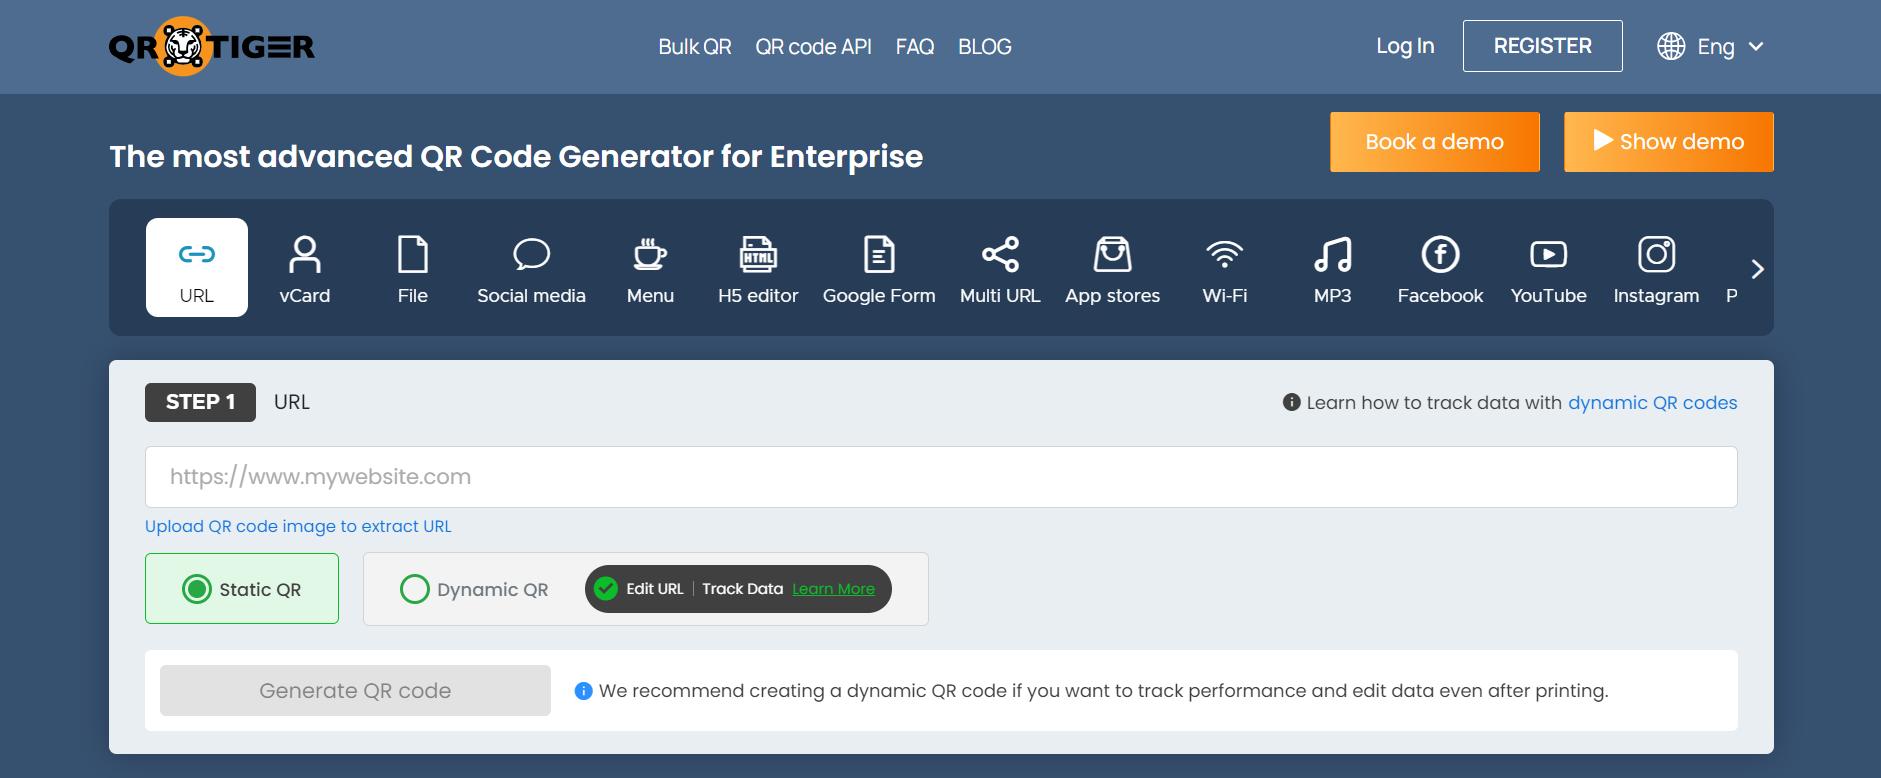Viewport: 1881px width, 778px height.
Task: Select the vCard QR type icon
Action: (x=304, y=256)
